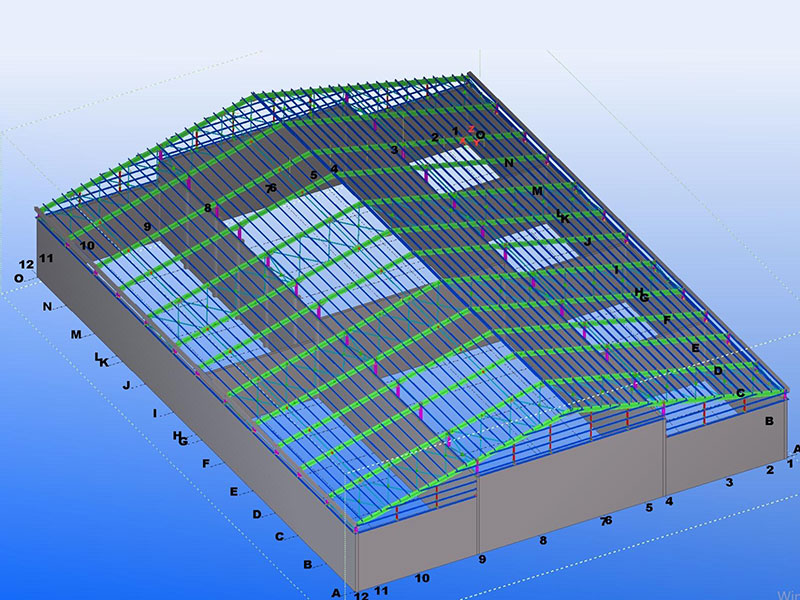Select grid label E on the right roof slope
Screen dimensions: 800x600
695,348
